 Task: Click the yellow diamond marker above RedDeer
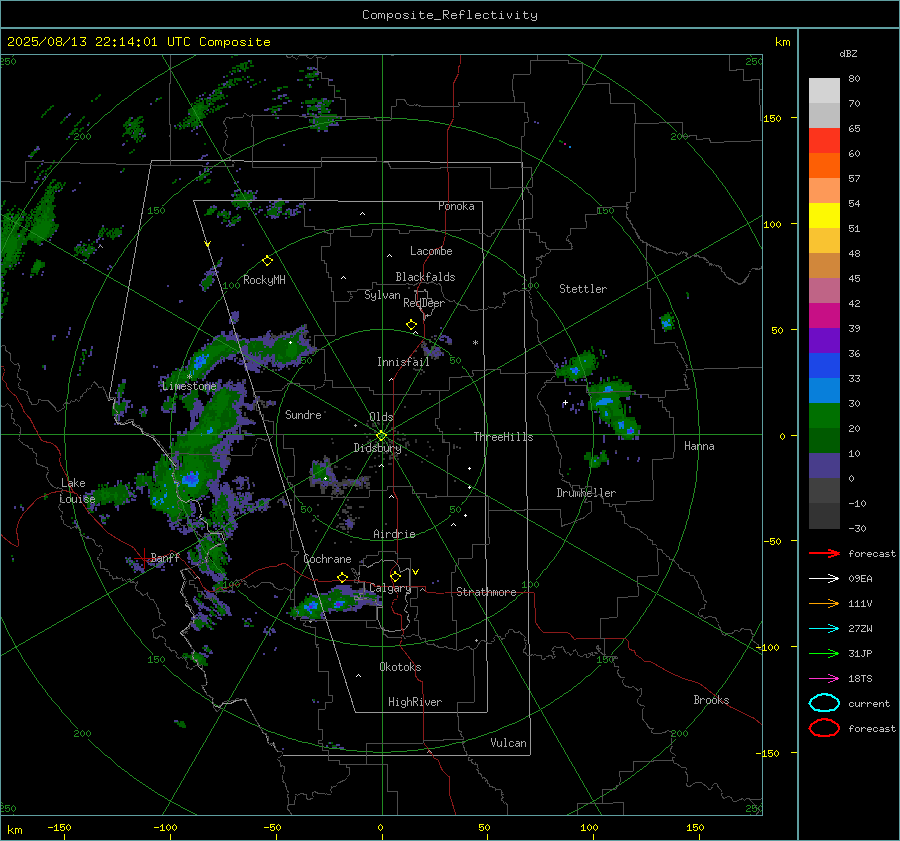coord(411,325)
